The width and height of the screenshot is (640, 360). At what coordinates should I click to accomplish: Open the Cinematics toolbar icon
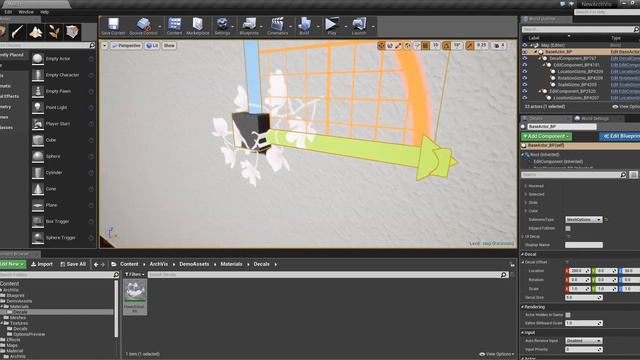point(278,26)
